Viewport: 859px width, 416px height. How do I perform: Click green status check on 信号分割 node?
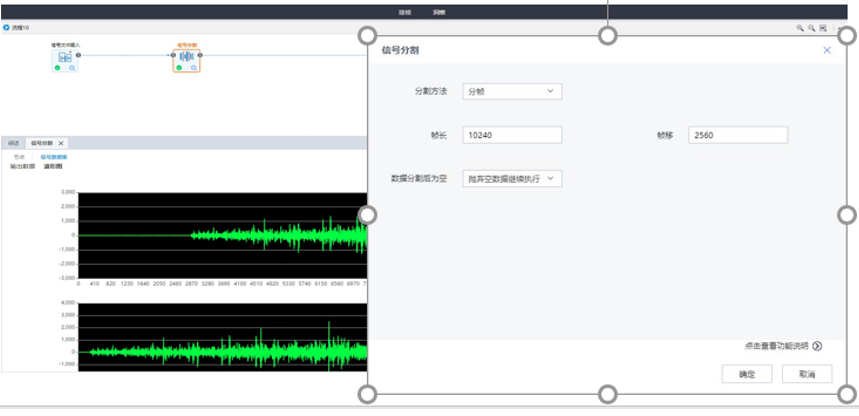tap(179, 68)
